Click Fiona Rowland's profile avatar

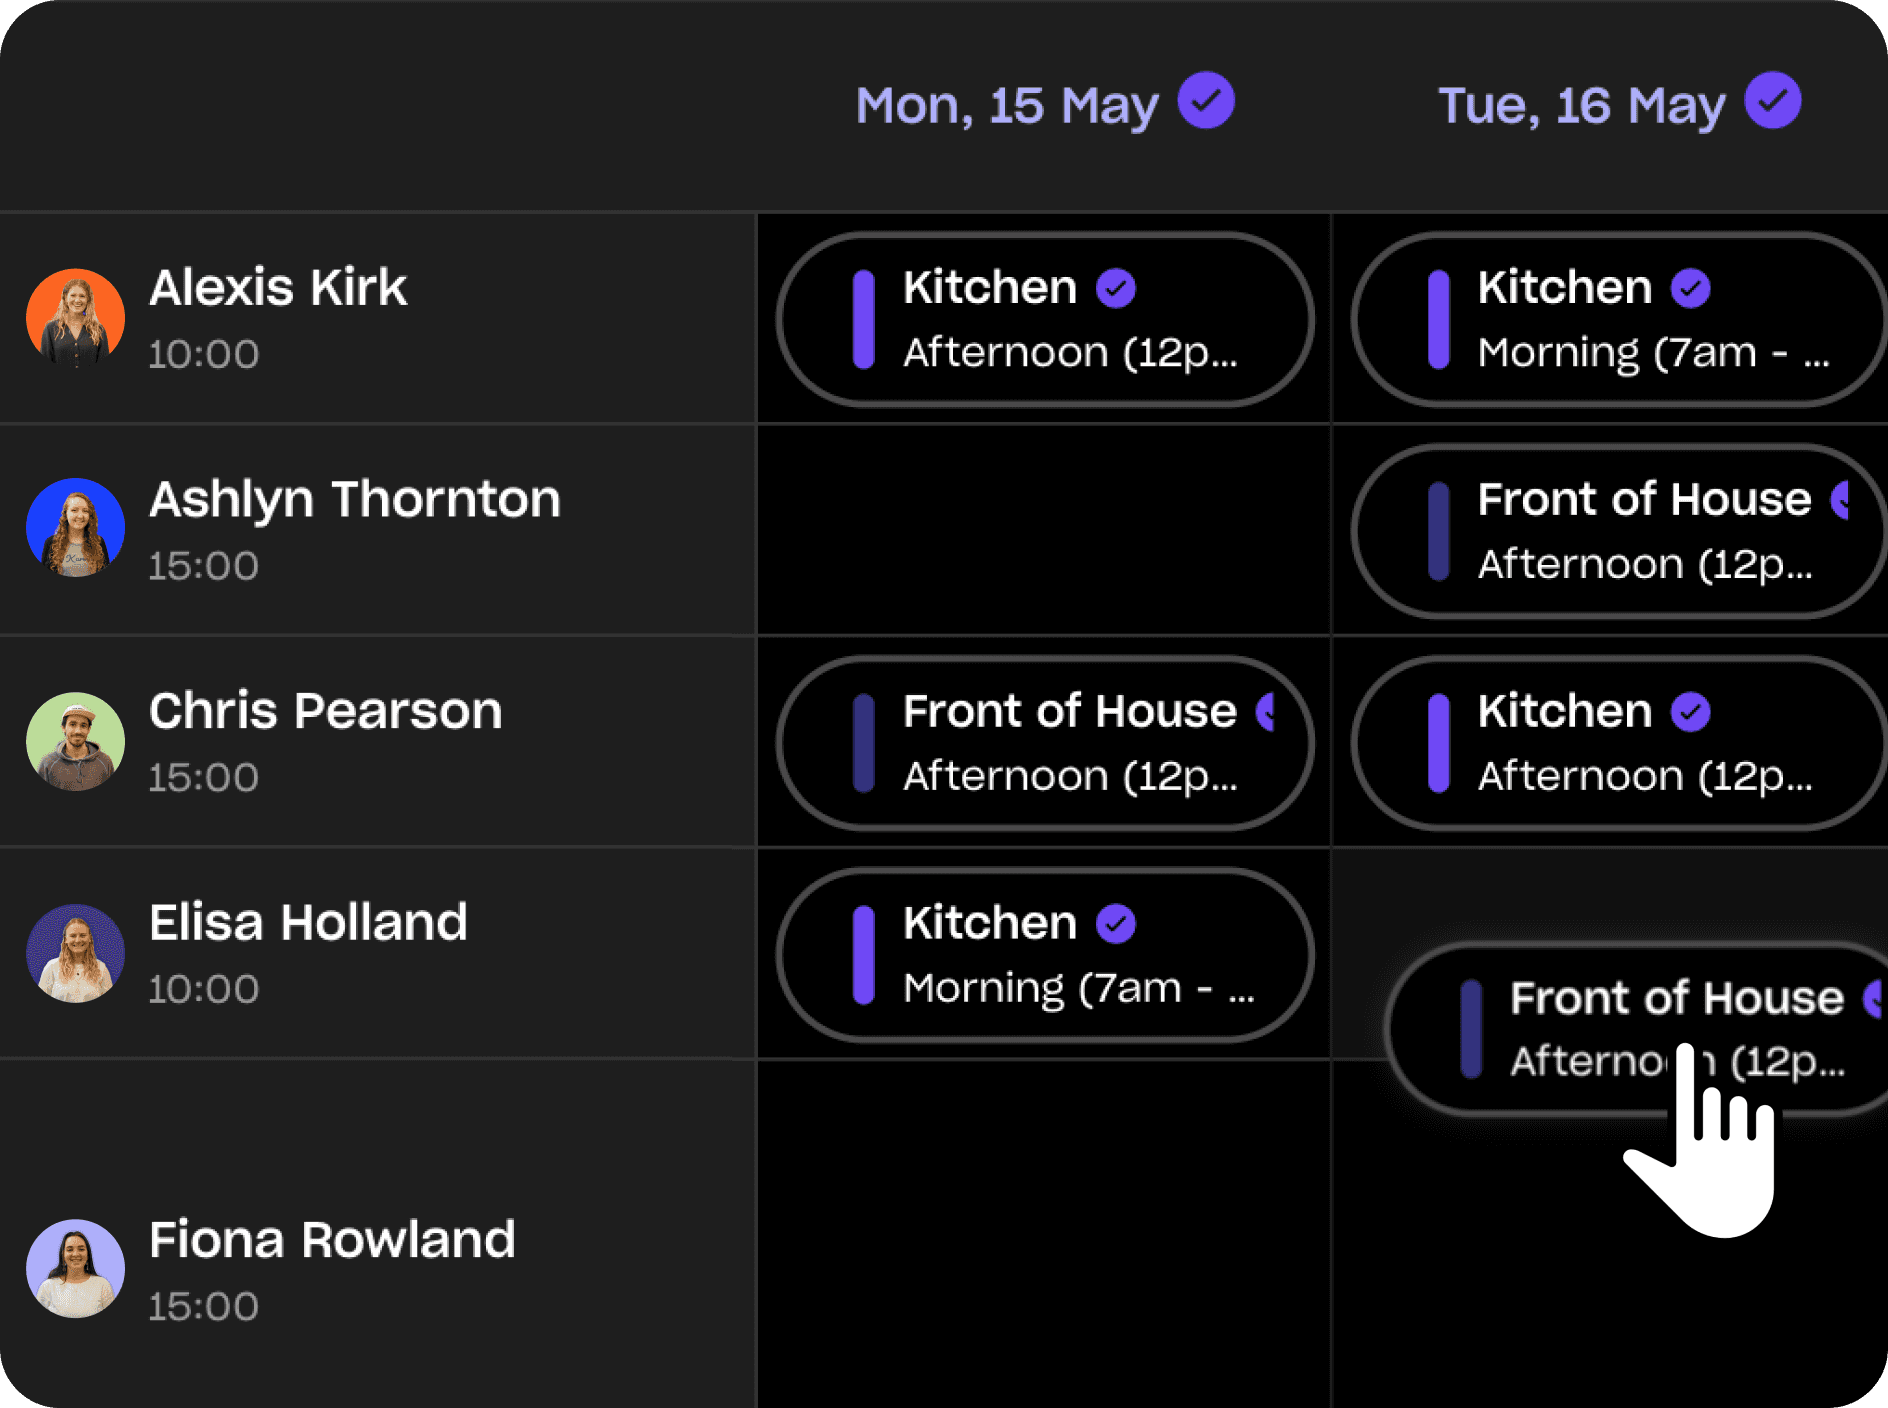click(76, 1268)
